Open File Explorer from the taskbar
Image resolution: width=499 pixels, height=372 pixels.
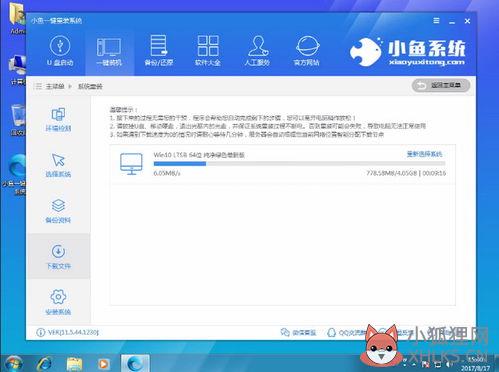(74, 364)
